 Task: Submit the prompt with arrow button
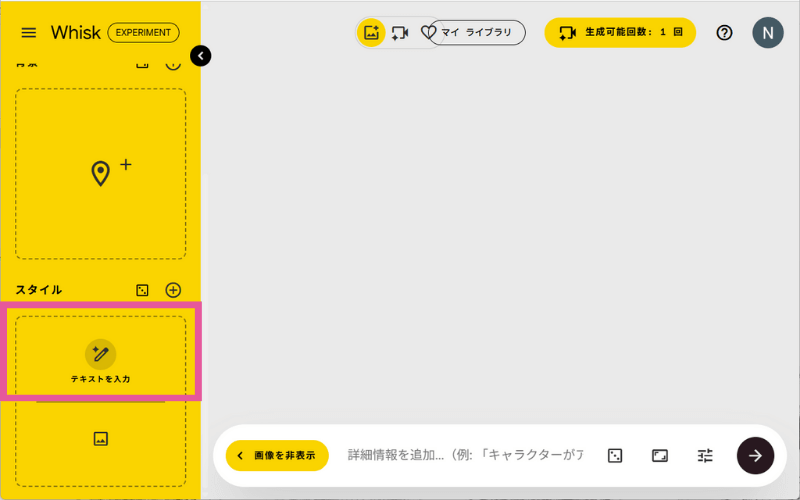point(755,456)
